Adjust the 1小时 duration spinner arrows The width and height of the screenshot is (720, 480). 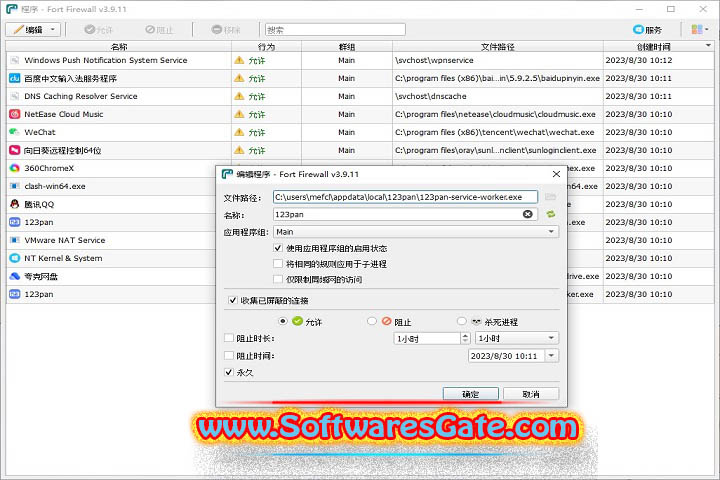pyautogui.click(x=465, y=338)
